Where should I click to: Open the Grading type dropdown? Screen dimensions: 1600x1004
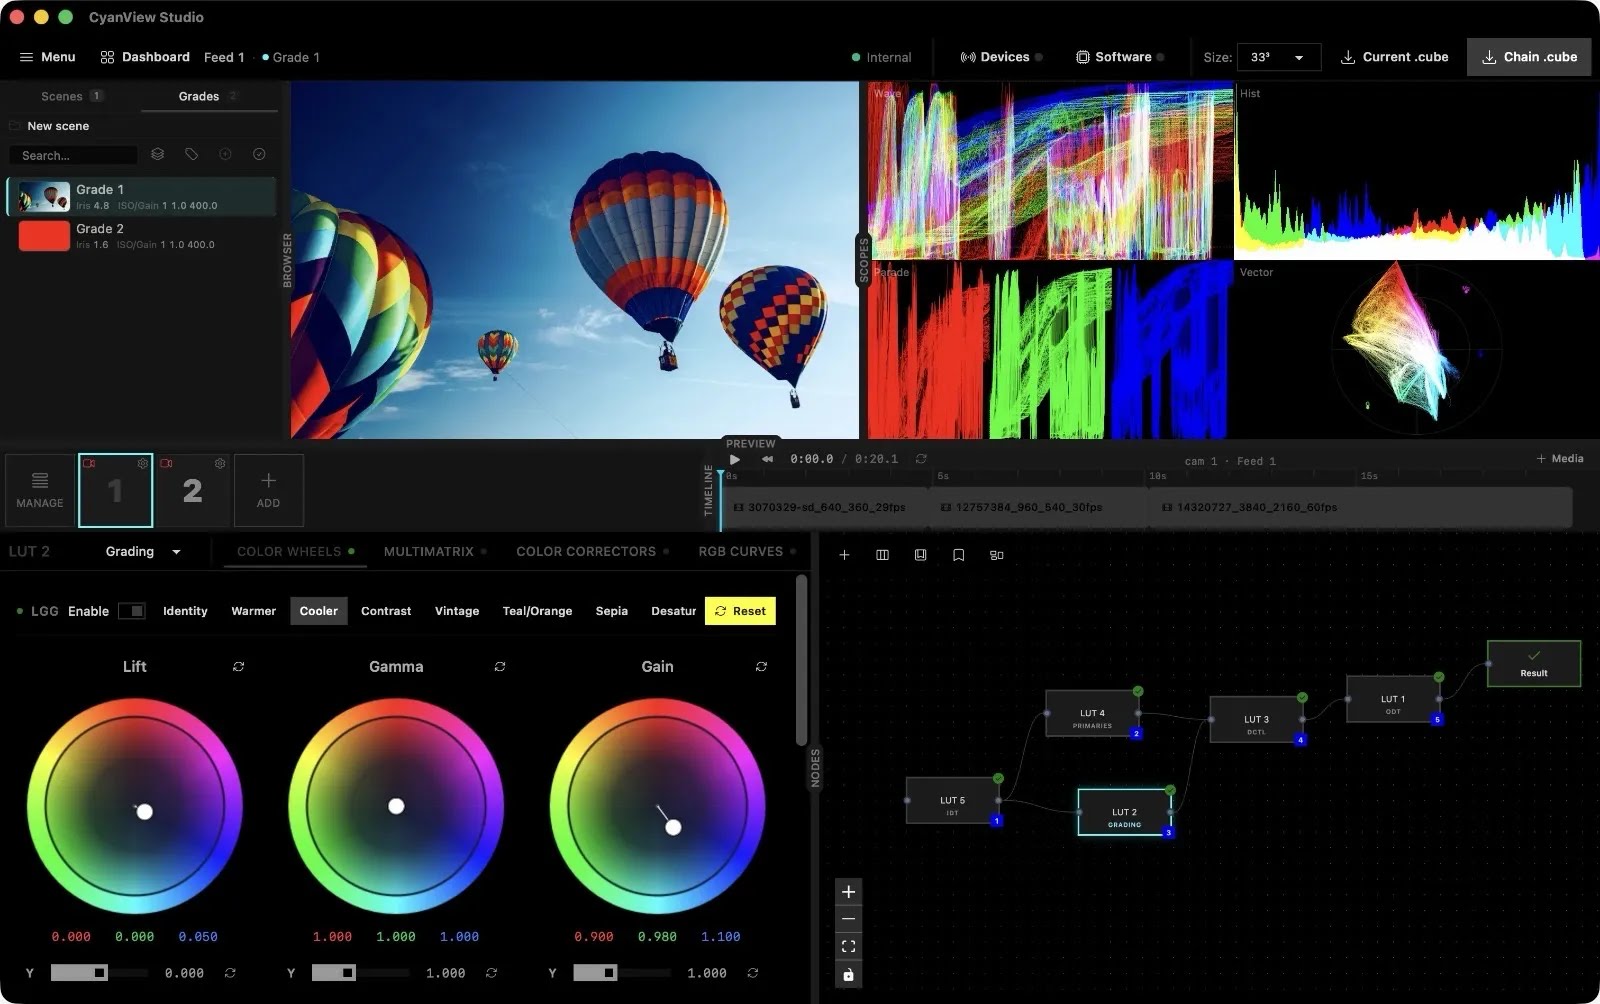click(x=143, y=551)
